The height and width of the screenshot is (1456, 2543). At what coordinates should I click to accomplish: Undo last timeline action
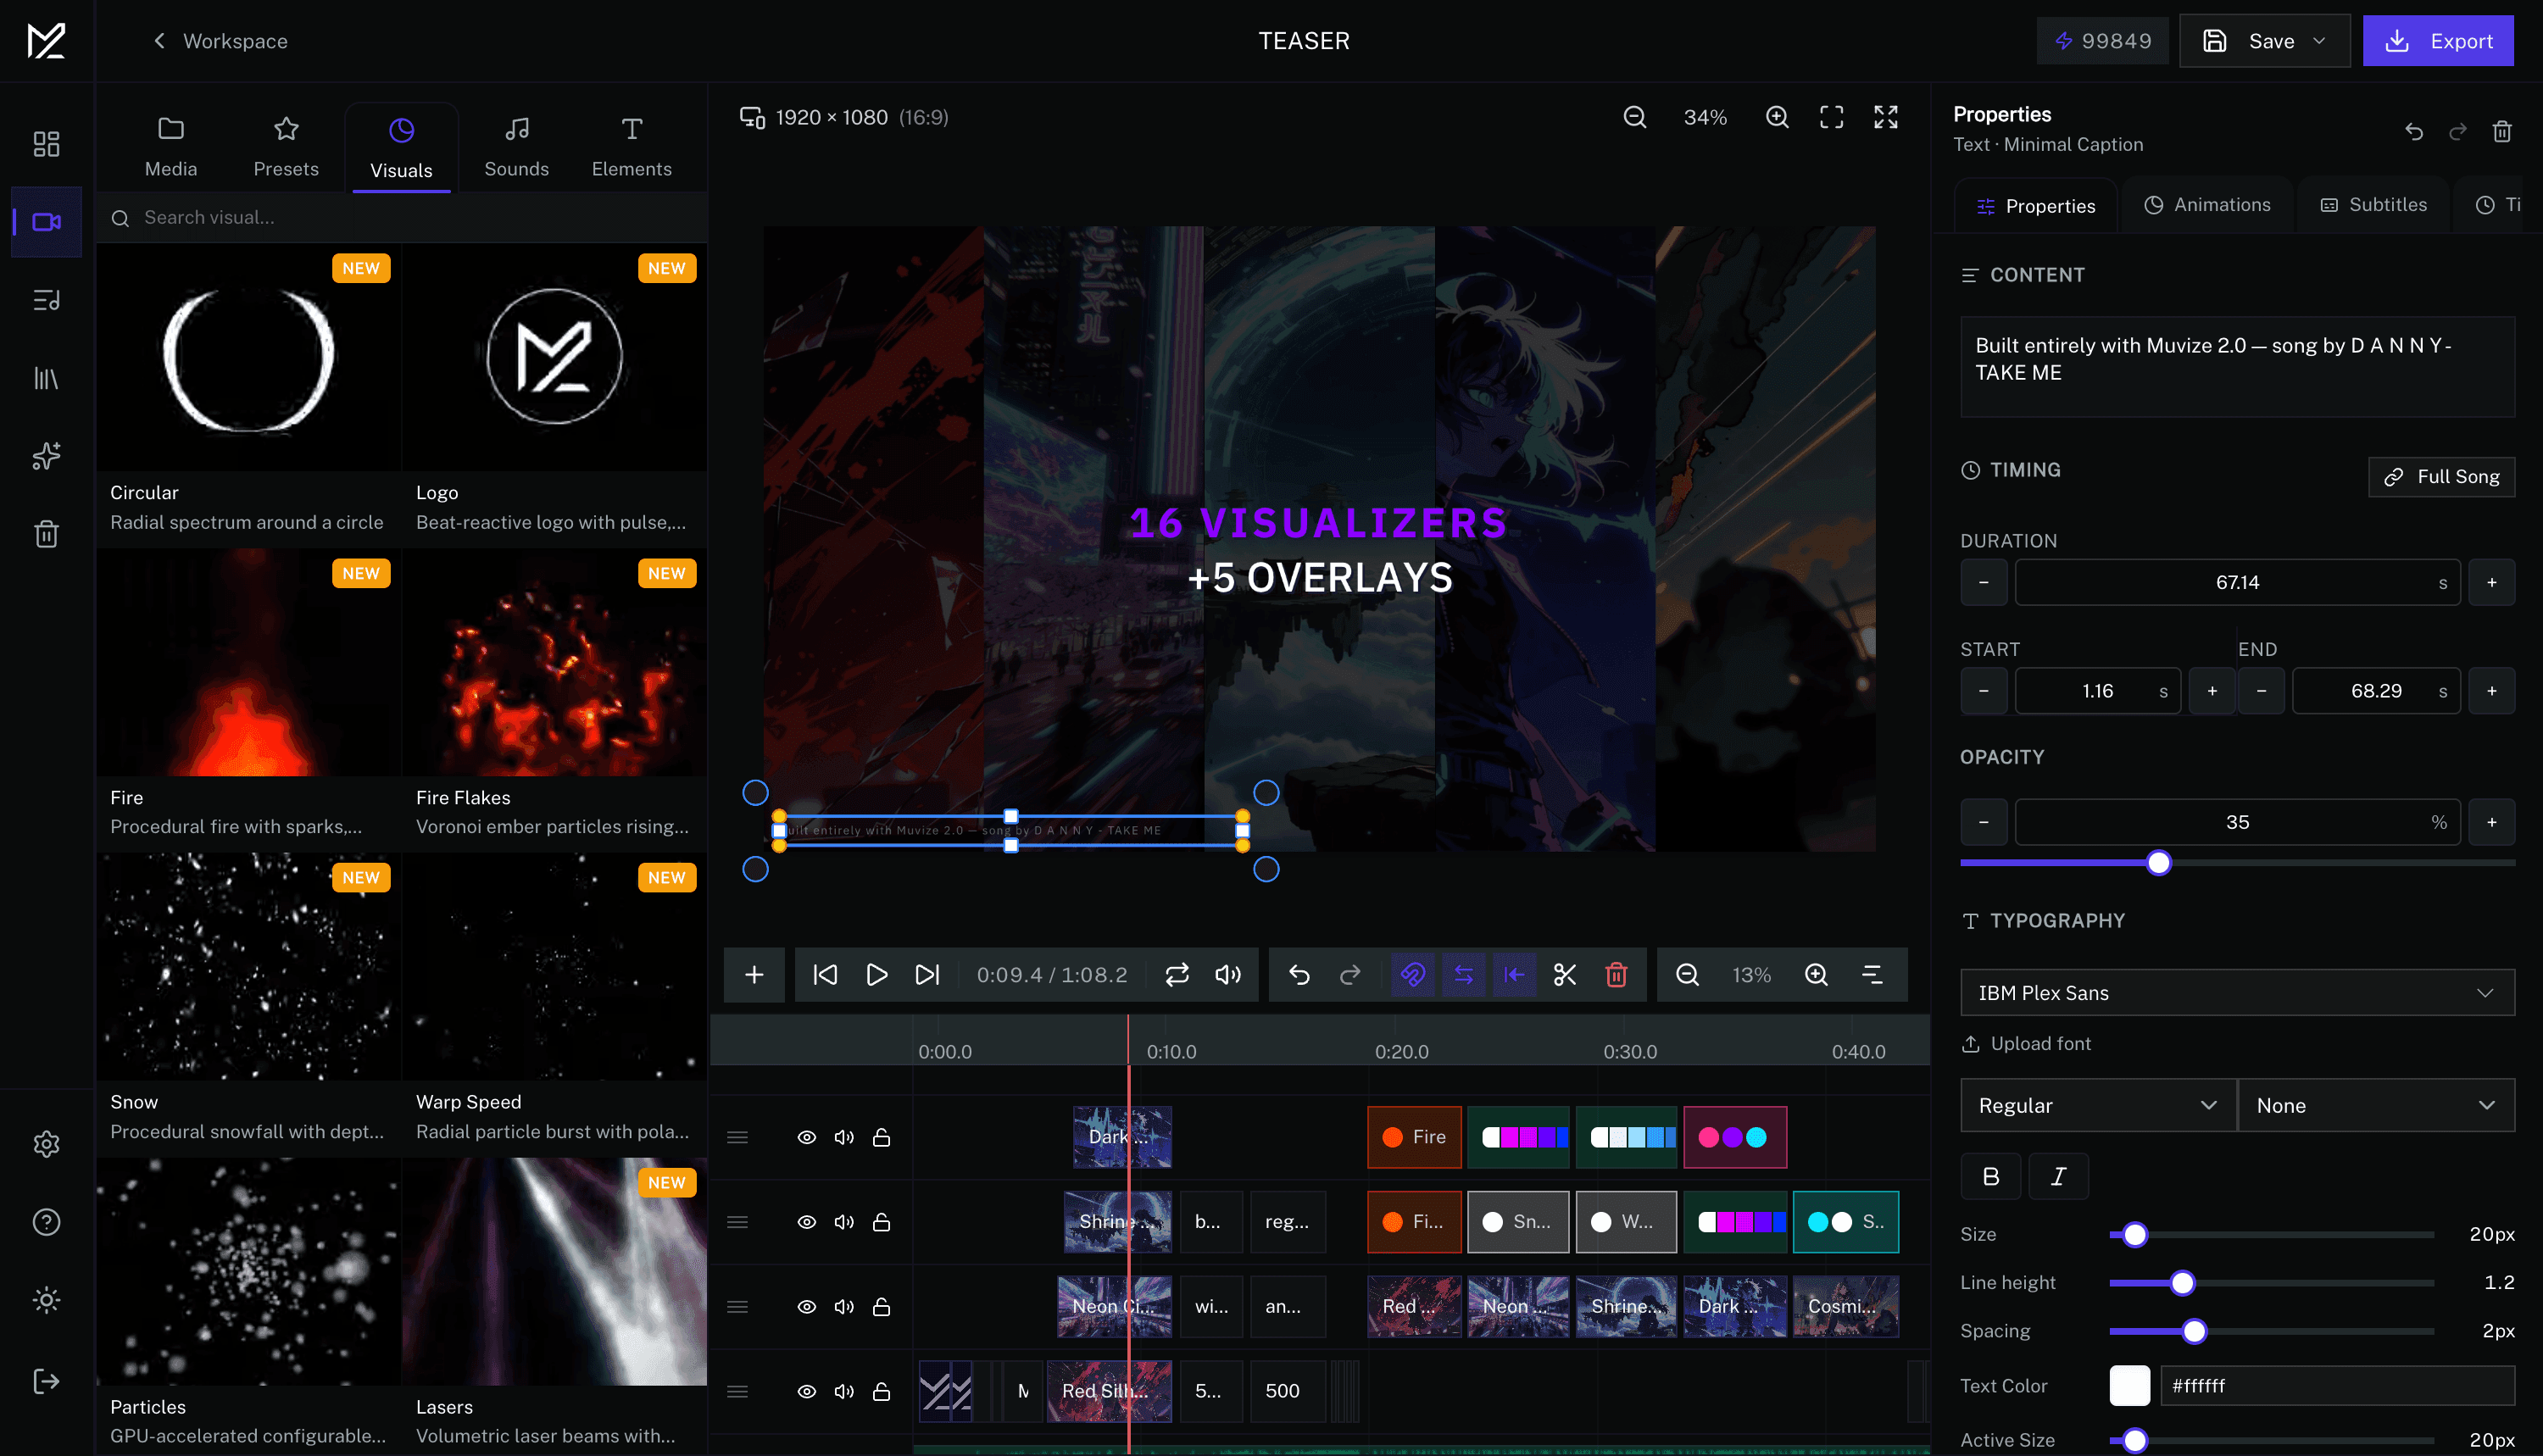tap(1299, 974)
